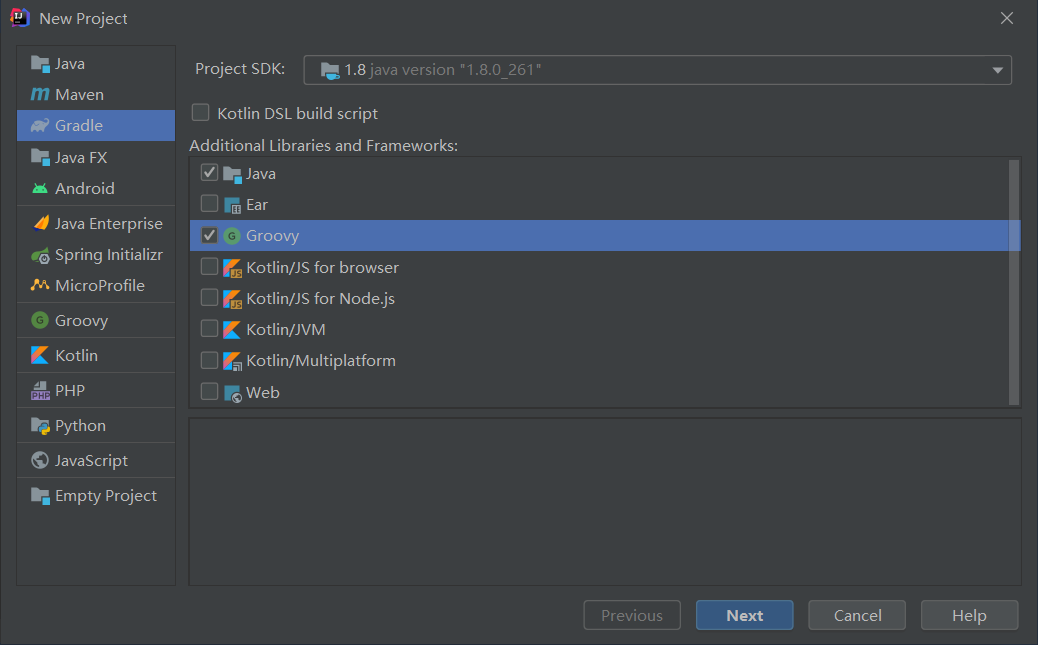Check the Kotlin/Multiplatform checkbox
This screenshot has width=1038, height=645.
click(209, 360)
